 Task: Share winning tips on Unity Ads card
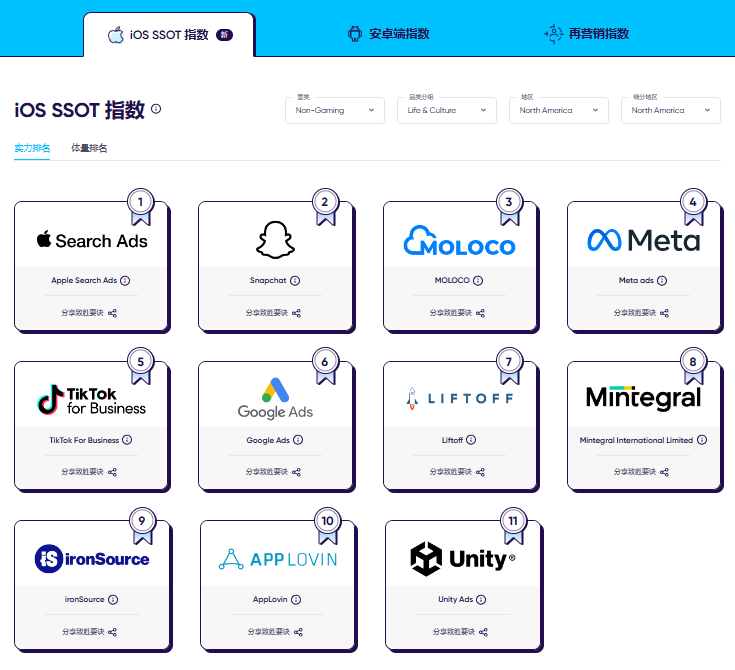[460, 632]
